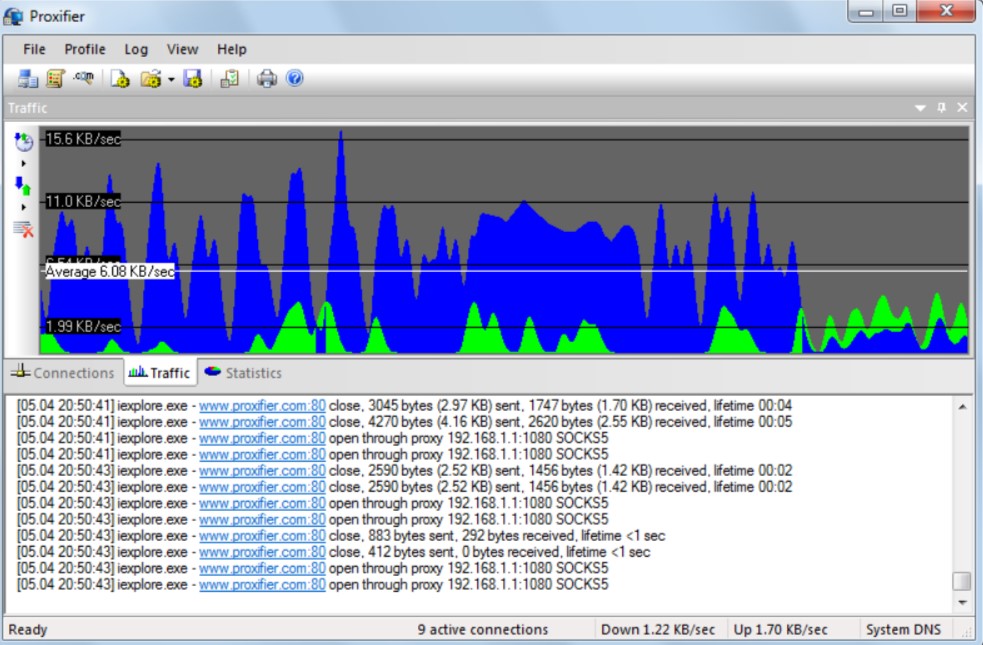Expand the open profile dropdown arrow
This screenshot has width=983, height=645.
click(x=171, y=80)
